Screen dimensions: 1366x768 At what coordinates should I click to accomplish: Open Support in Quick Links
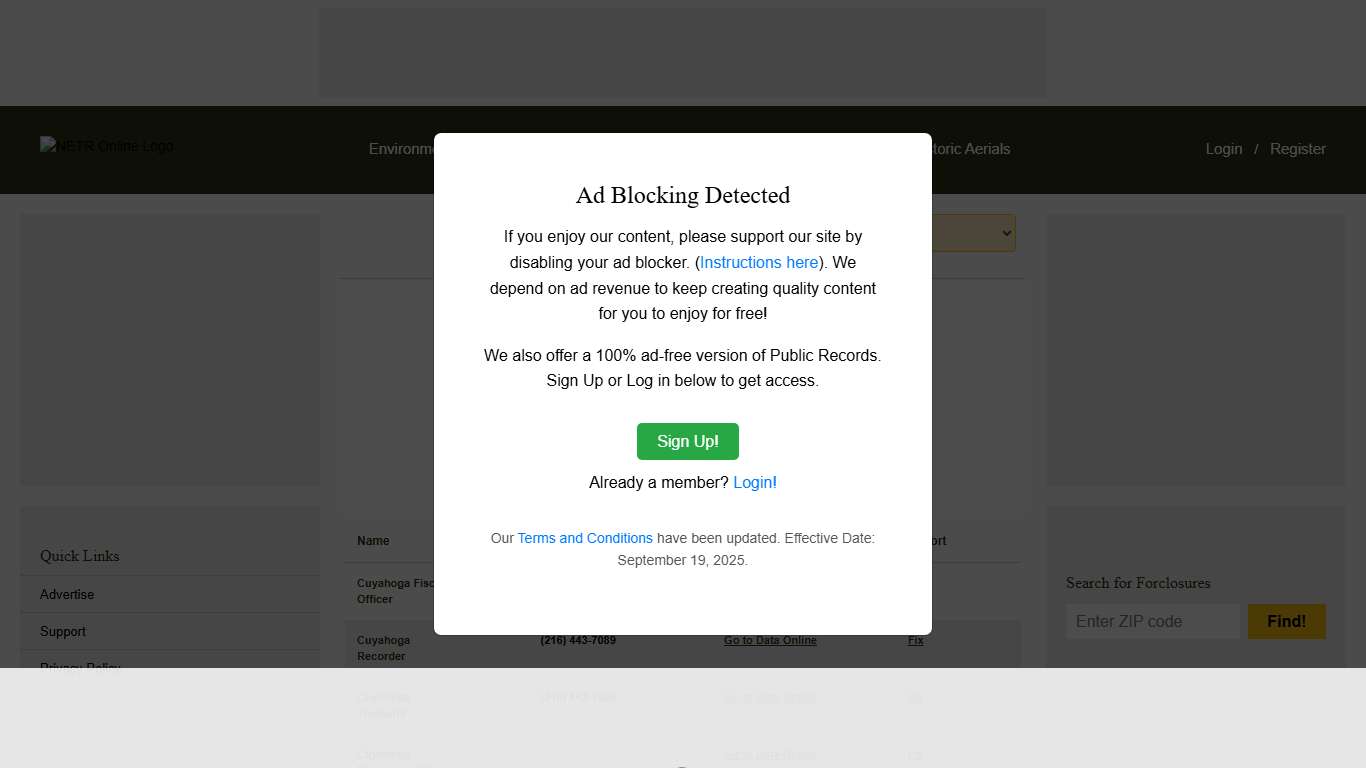pyautogui.click(x=63, y=631)
